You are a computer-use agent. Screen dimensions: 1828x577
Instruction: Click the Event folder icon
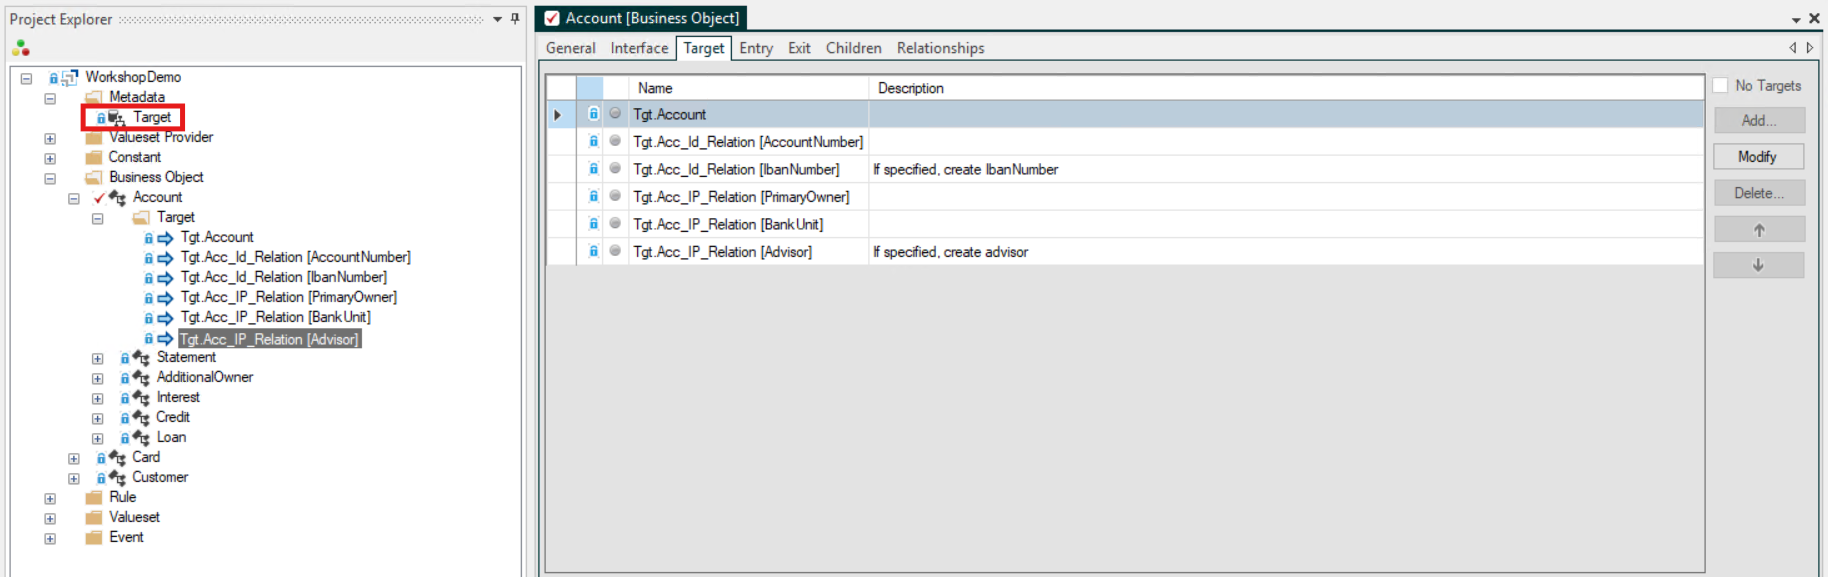[94, 537]
